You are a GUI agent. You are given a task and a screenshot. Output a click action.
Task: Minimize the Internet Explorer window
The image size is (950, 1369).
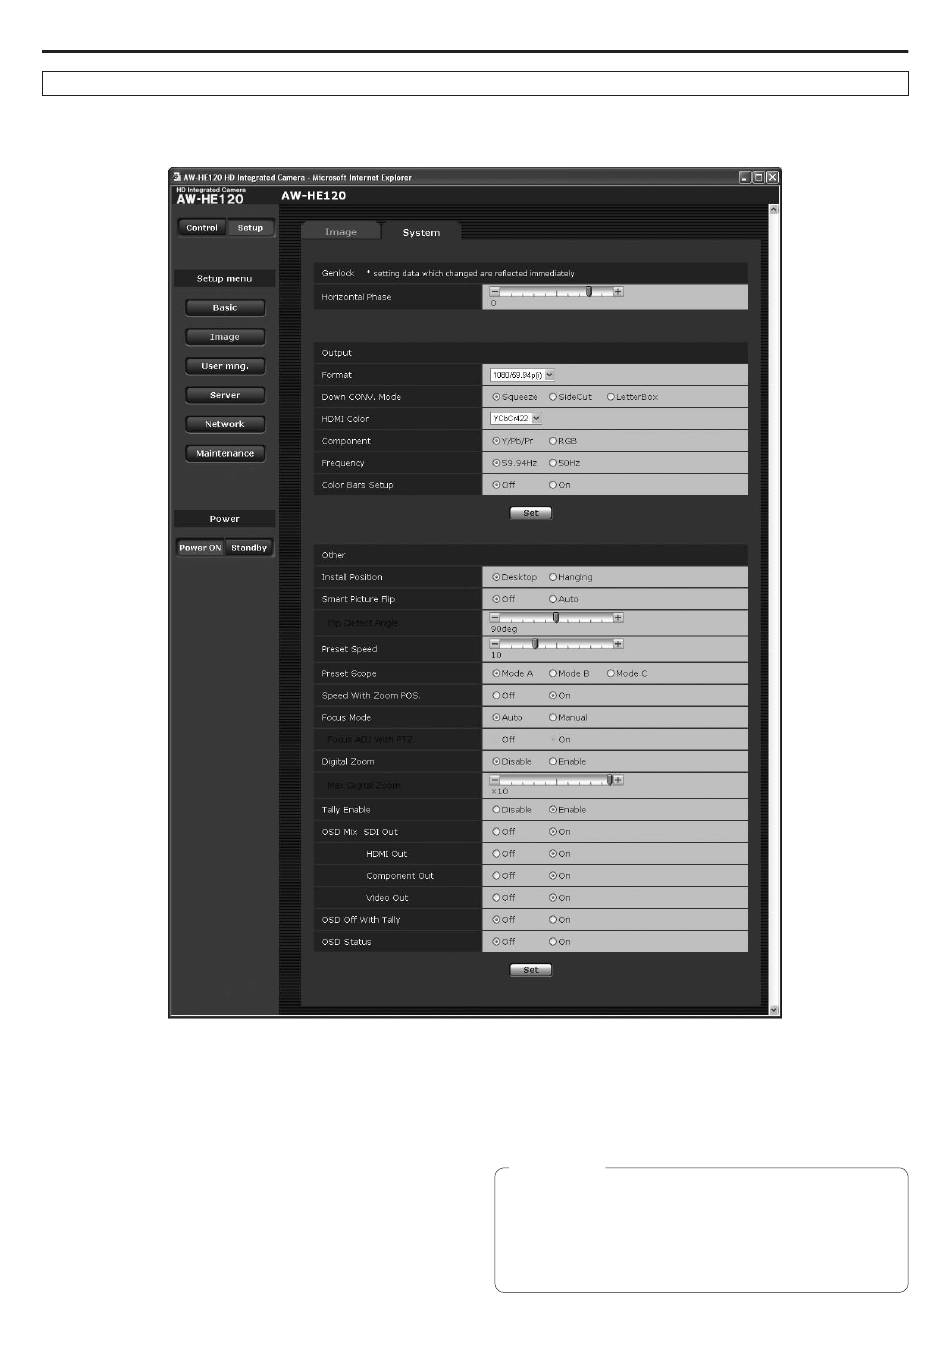pyautogui.click(x=745, y=177)
